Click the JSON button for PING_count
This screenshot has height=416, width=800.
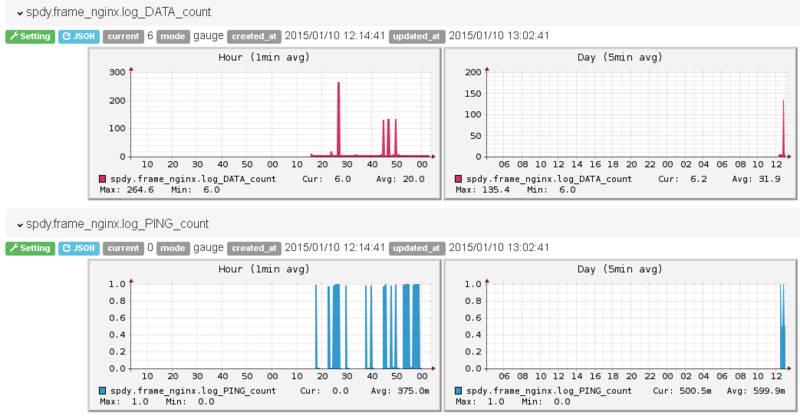79,248
